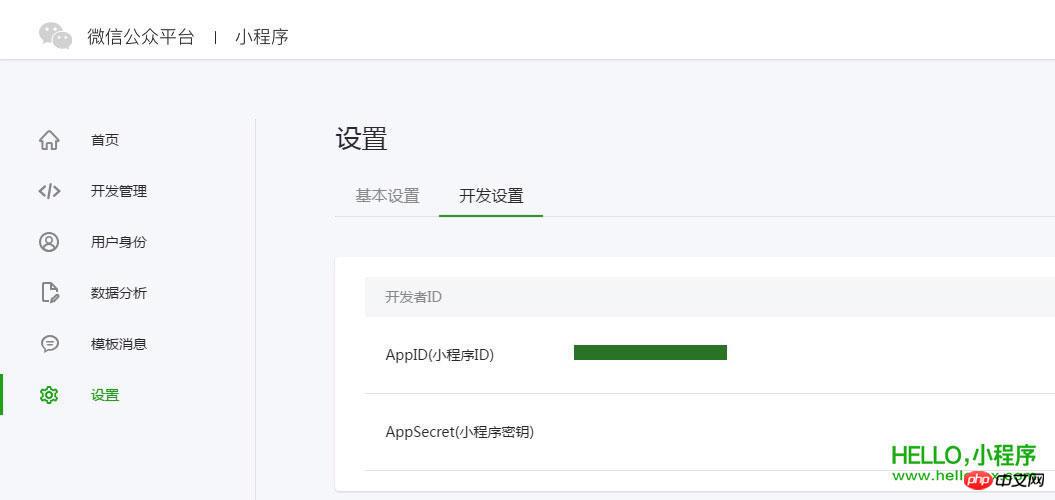Click the AppSecret(小程序密钥) row label
This screenshot has height=500, width=1055.
tap(459, 432)
